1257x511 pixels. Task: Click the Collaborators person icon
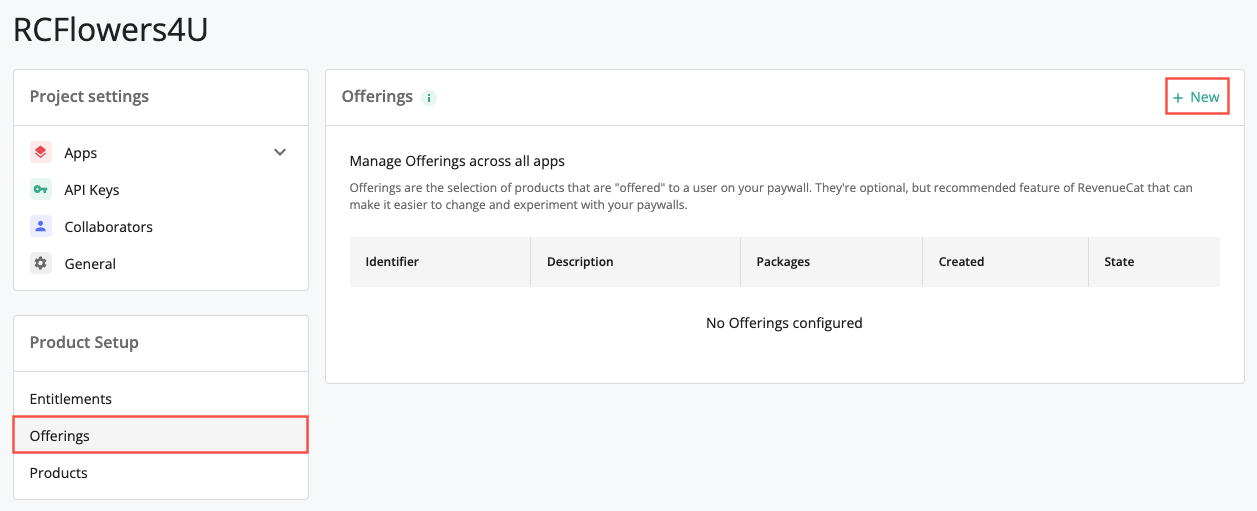[41, 227]
